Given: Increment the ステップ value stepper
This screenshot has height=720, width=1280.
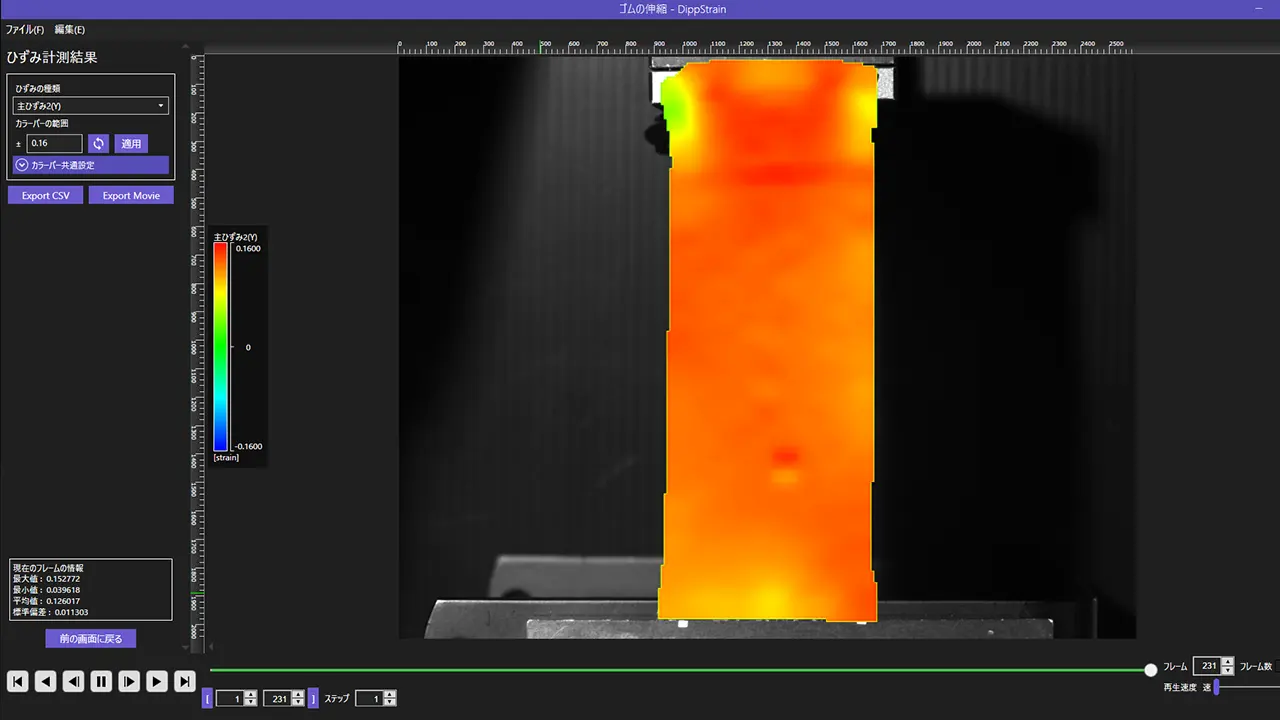Looking at the screenshot, I should click(390, 695).
